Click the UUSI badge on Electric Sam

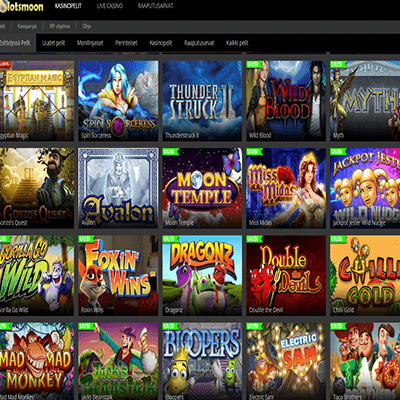[x=254, y=326]
